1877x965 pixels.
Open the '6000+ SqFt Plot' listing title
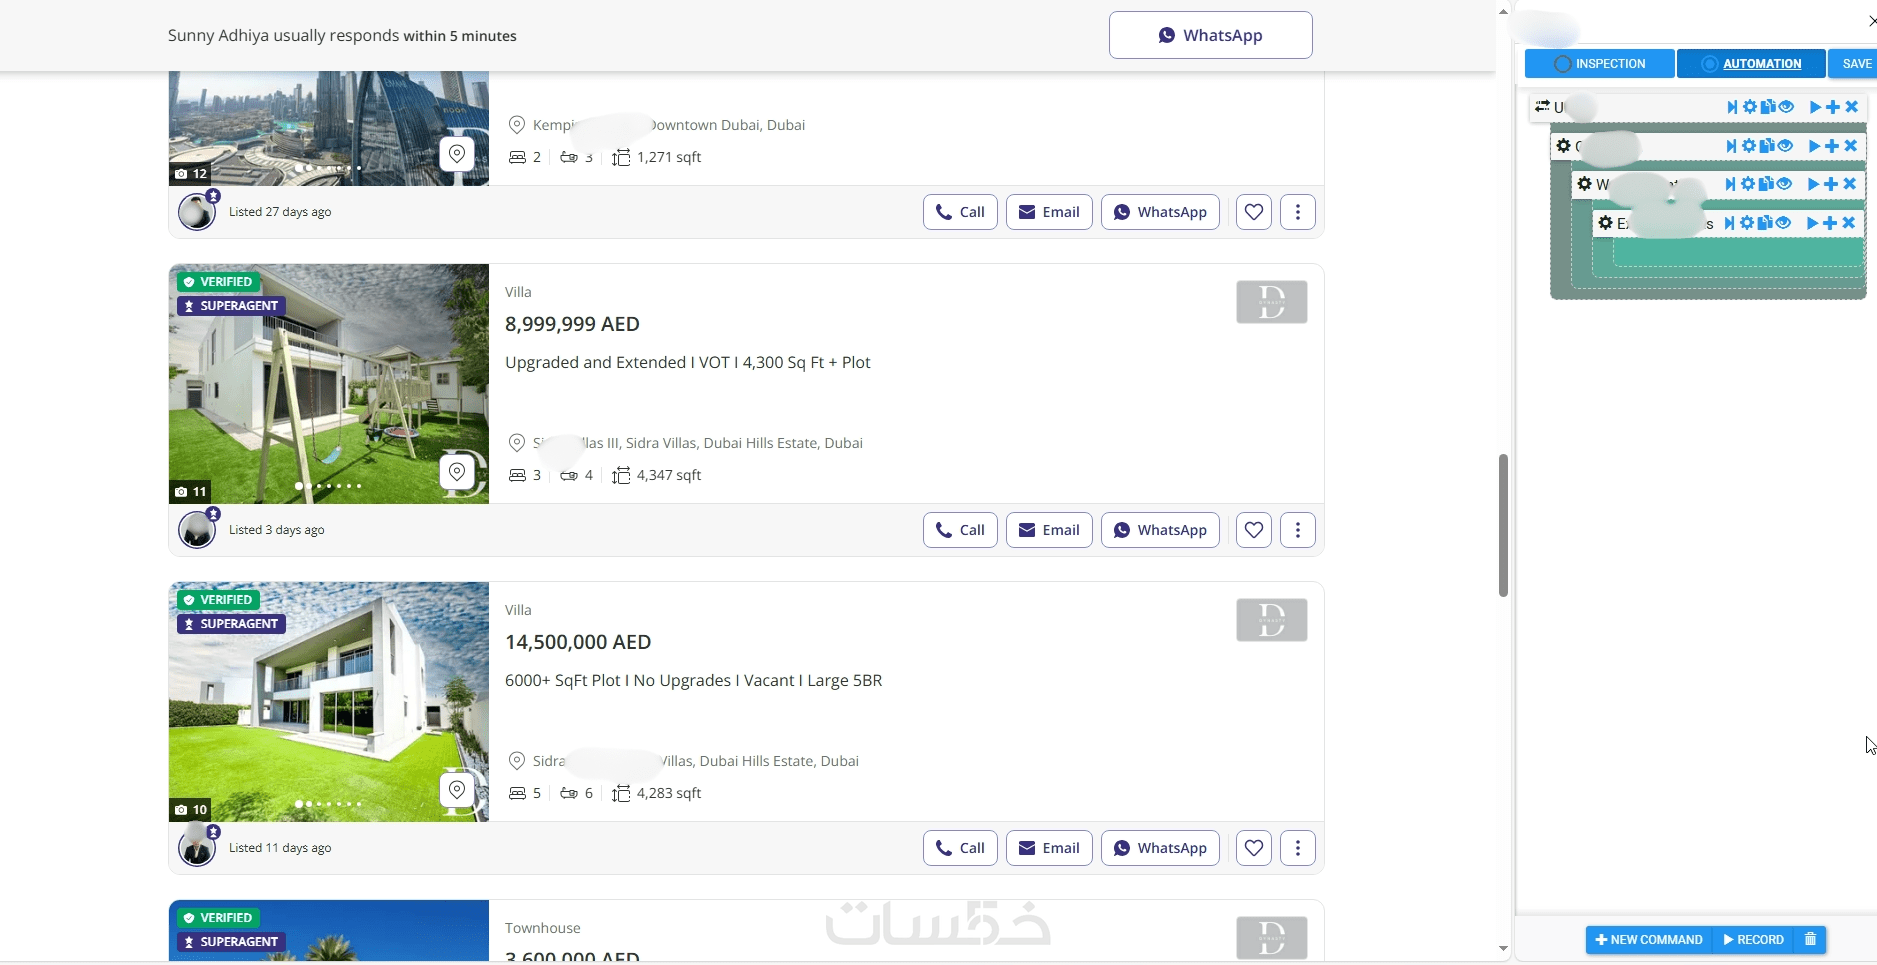point(694,680)
